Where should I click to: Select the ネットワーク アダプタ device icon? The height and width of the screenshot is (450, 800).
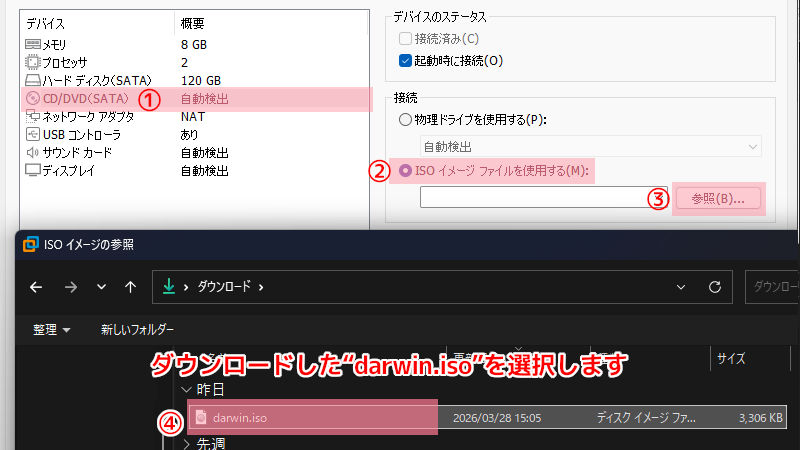point(33,116)
